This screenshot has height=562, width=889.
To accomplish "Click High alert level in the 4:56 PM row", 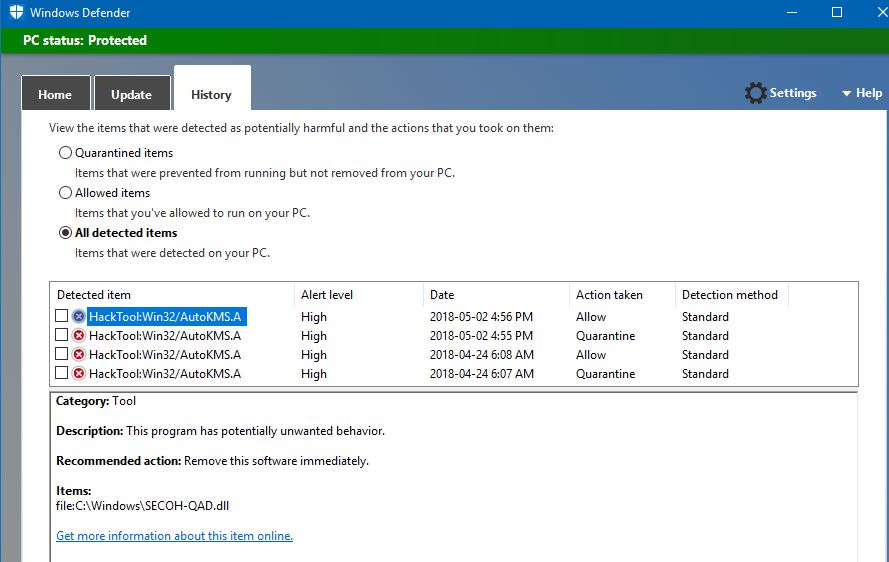I will [314, 316].
